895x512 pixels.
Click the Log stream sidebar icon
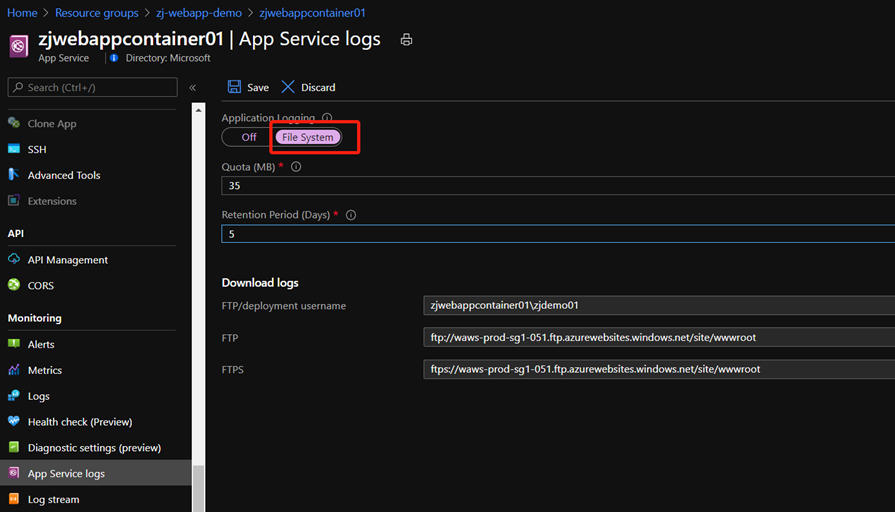click(14, 499)
